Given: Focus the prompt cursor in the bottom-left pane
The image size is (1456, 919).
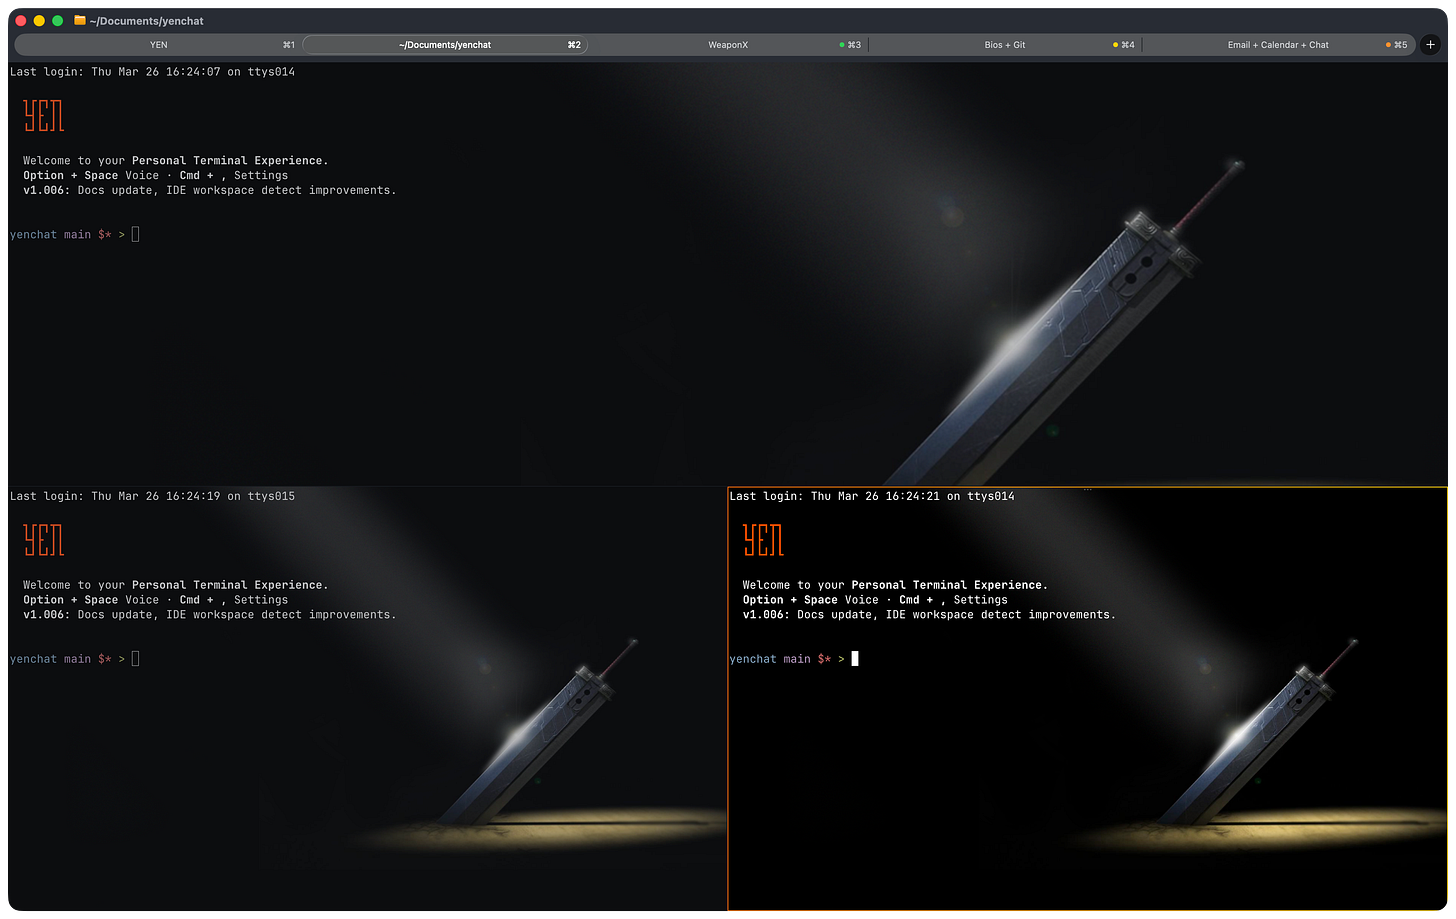Looking at the screenshot, I should click(136, 658).
